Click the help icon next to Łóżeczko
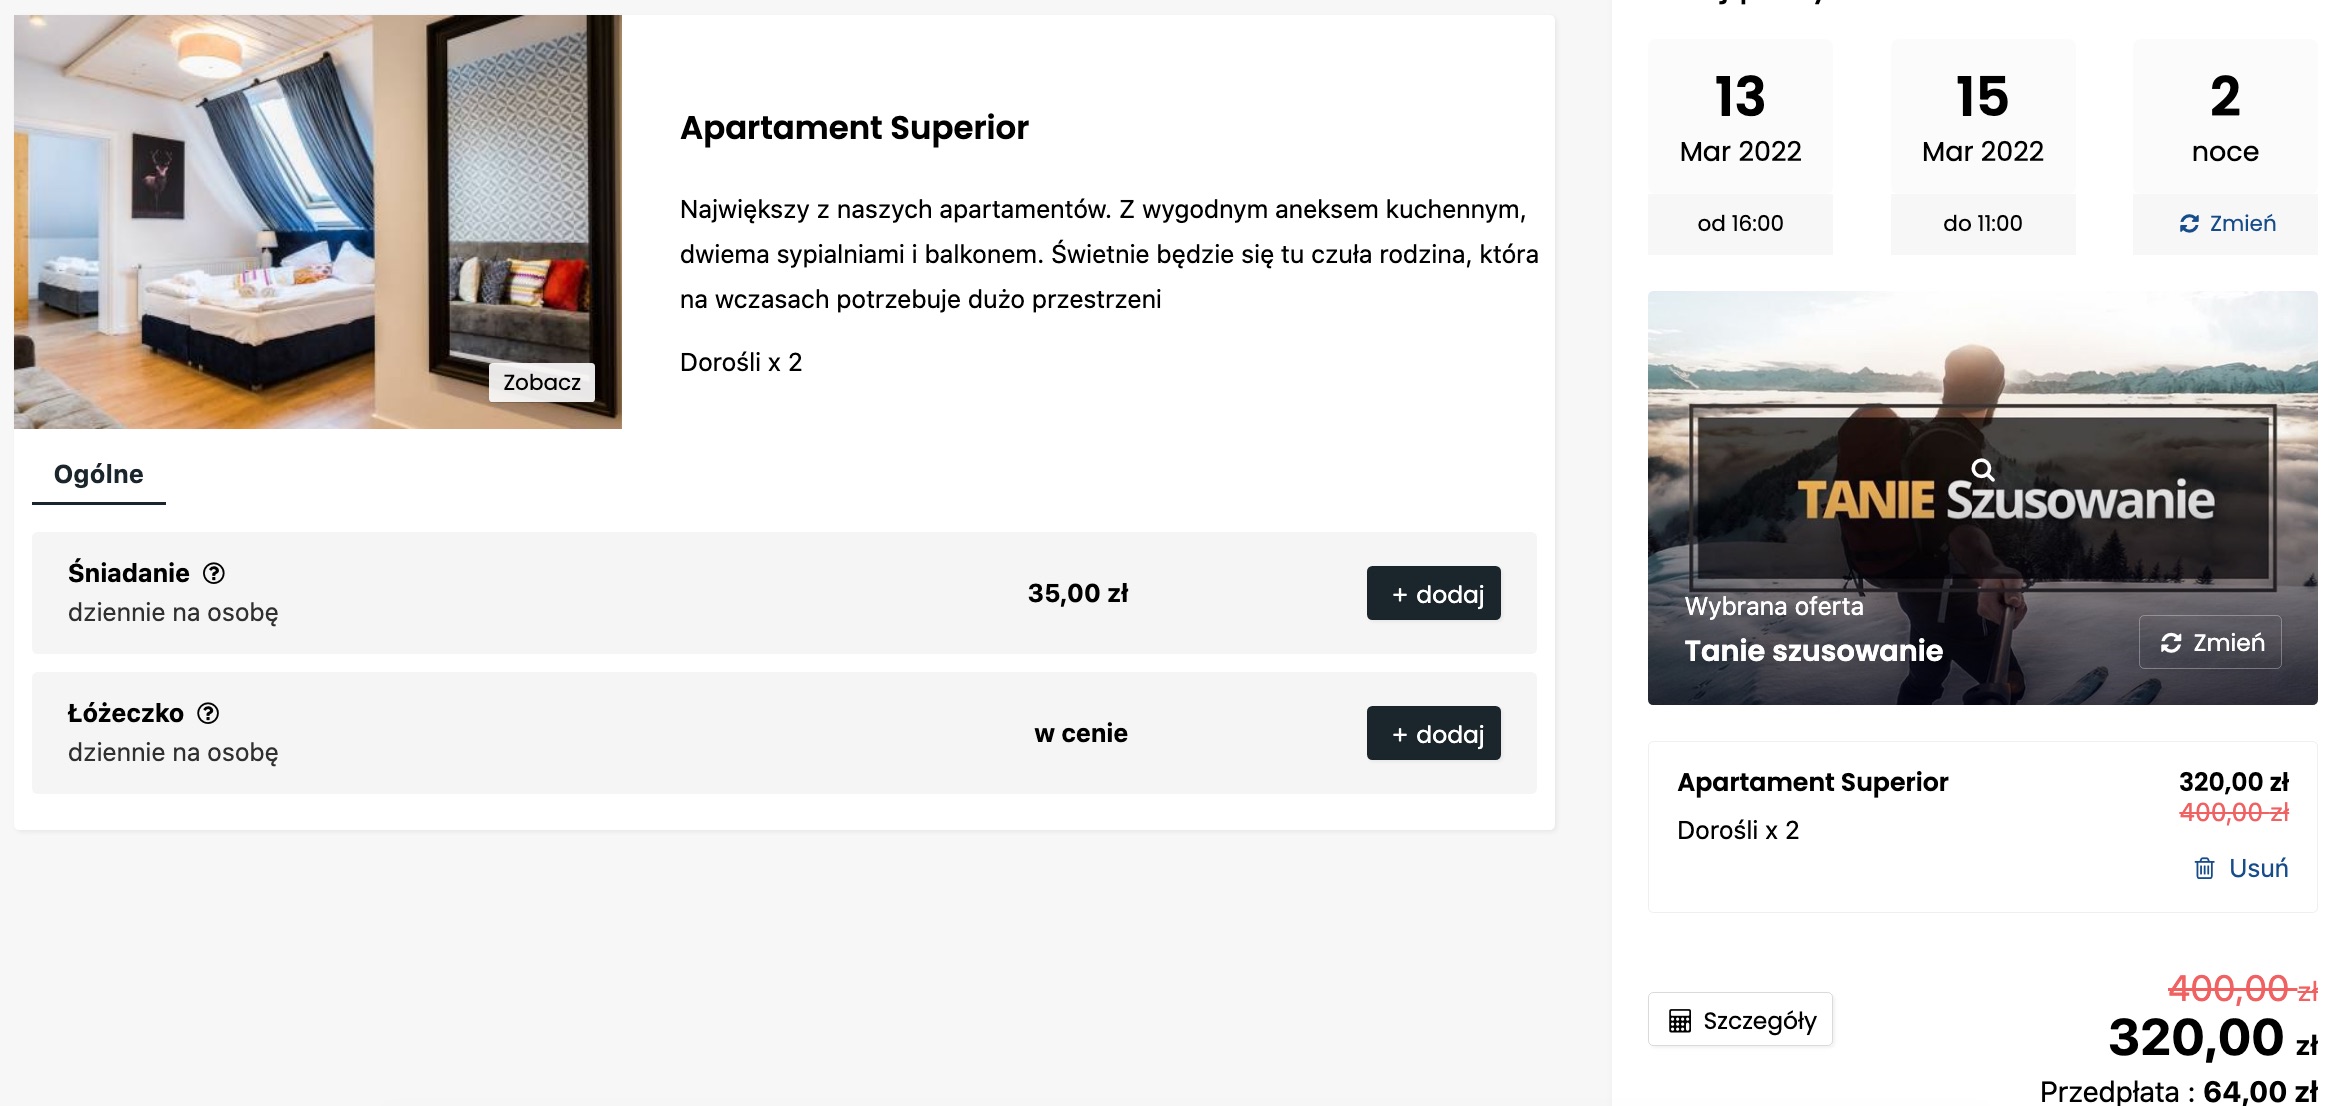The width and height of the screenshot is (2330, 1106). [x=208, y=713]
